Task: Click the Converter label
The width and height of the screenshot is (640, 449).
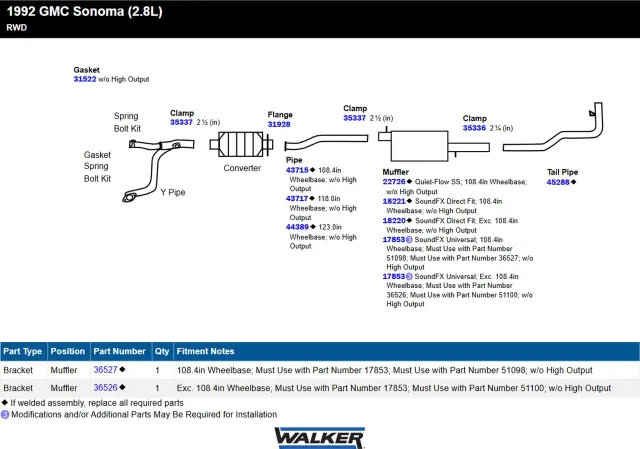Action: pyautogui.click(x=242, y=168)
